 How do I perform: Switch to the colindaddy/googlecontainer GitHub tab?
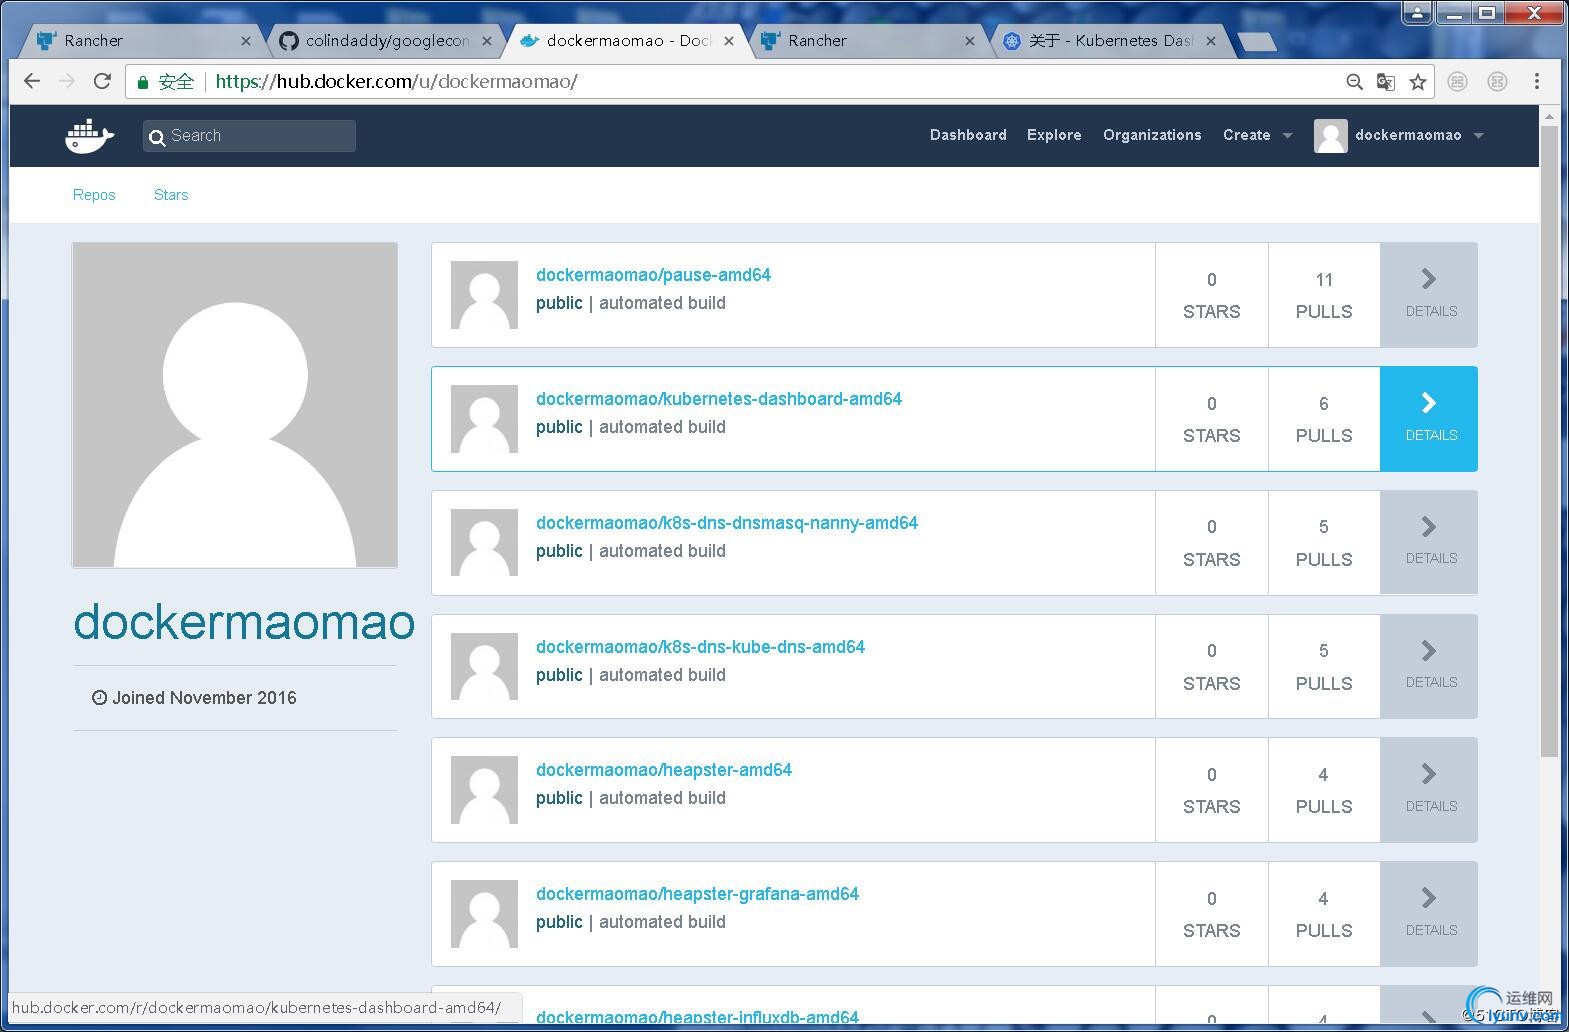click(x=384, y=41)
